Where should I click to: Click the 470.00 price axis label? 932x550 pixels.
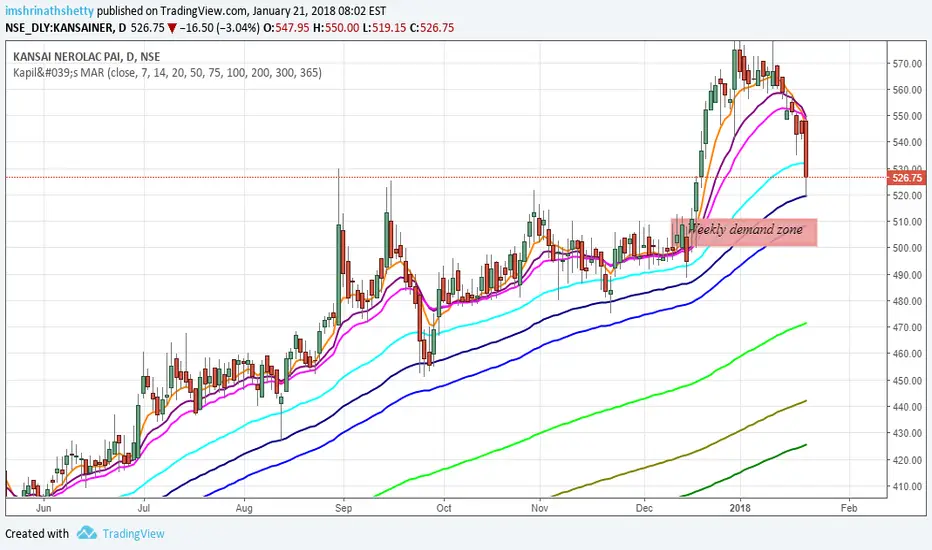tap(907, 327)
